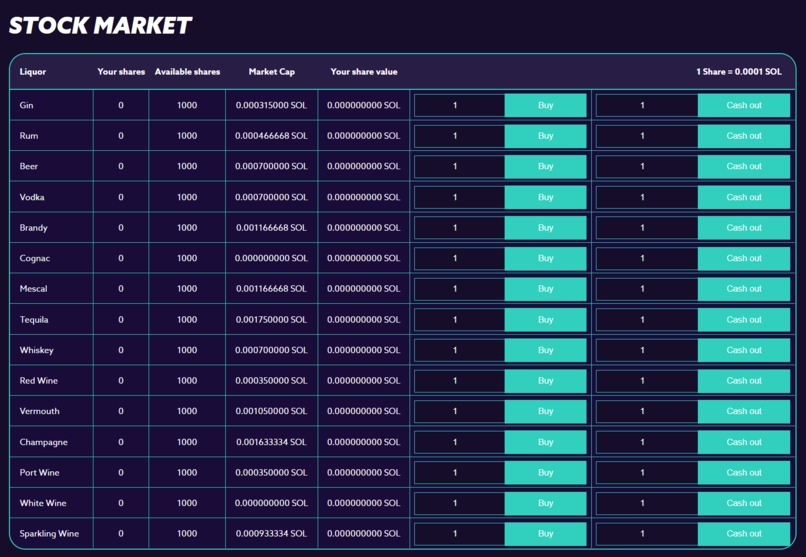Click the 1 Share = 0.0001 SOL label
Image resolution: width=806 pixels, height=557 pixels.
point(739,72)
